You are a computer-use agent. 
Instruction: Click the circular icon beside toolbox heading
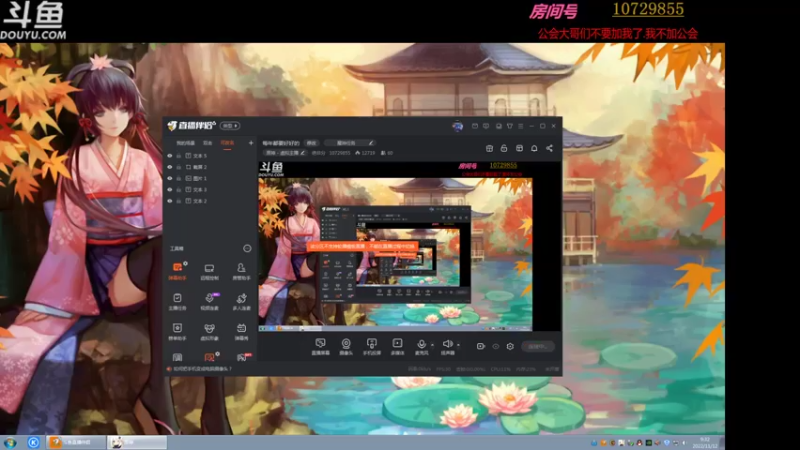click(x=247, y=248)
